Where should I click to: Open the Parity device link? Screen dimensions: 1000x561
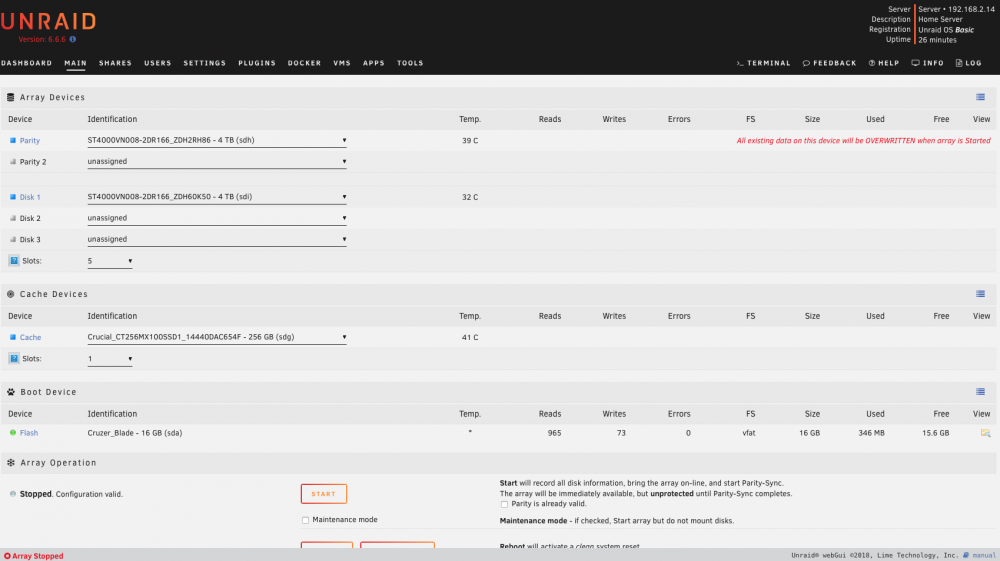[x=29, y=141]
